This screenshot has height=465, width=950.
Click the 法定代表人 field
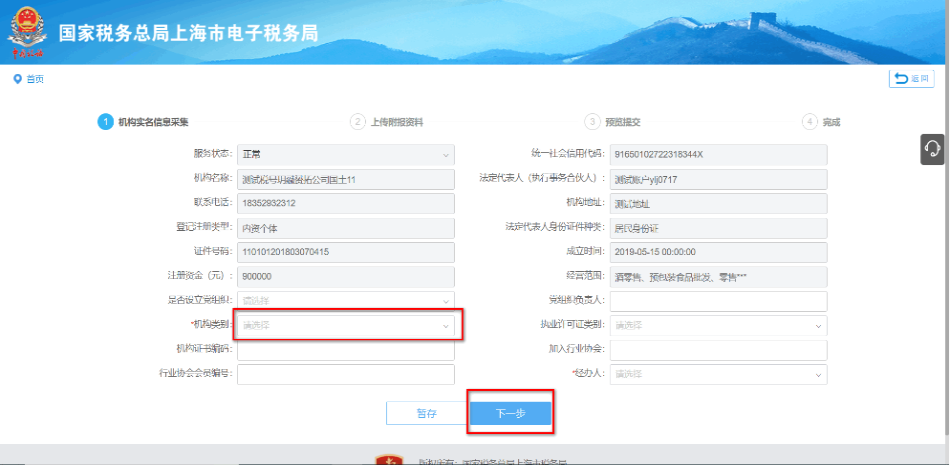(x=719, y=179)
